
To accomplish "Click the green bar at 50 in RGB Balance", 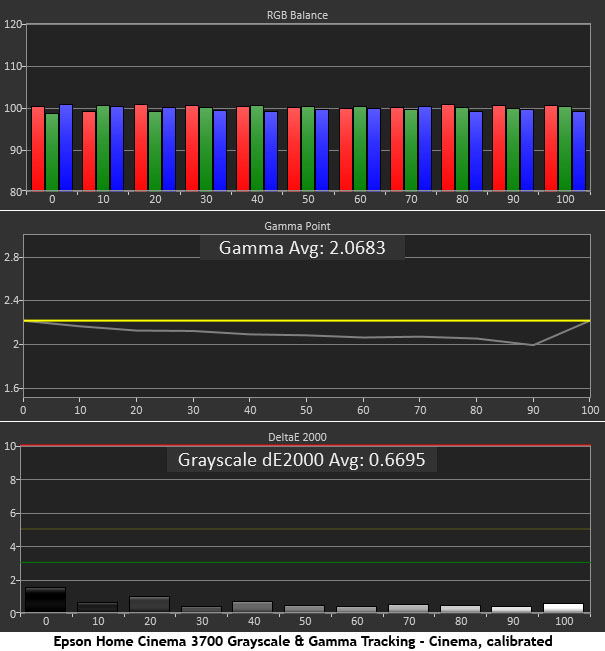I will [308, 148].
